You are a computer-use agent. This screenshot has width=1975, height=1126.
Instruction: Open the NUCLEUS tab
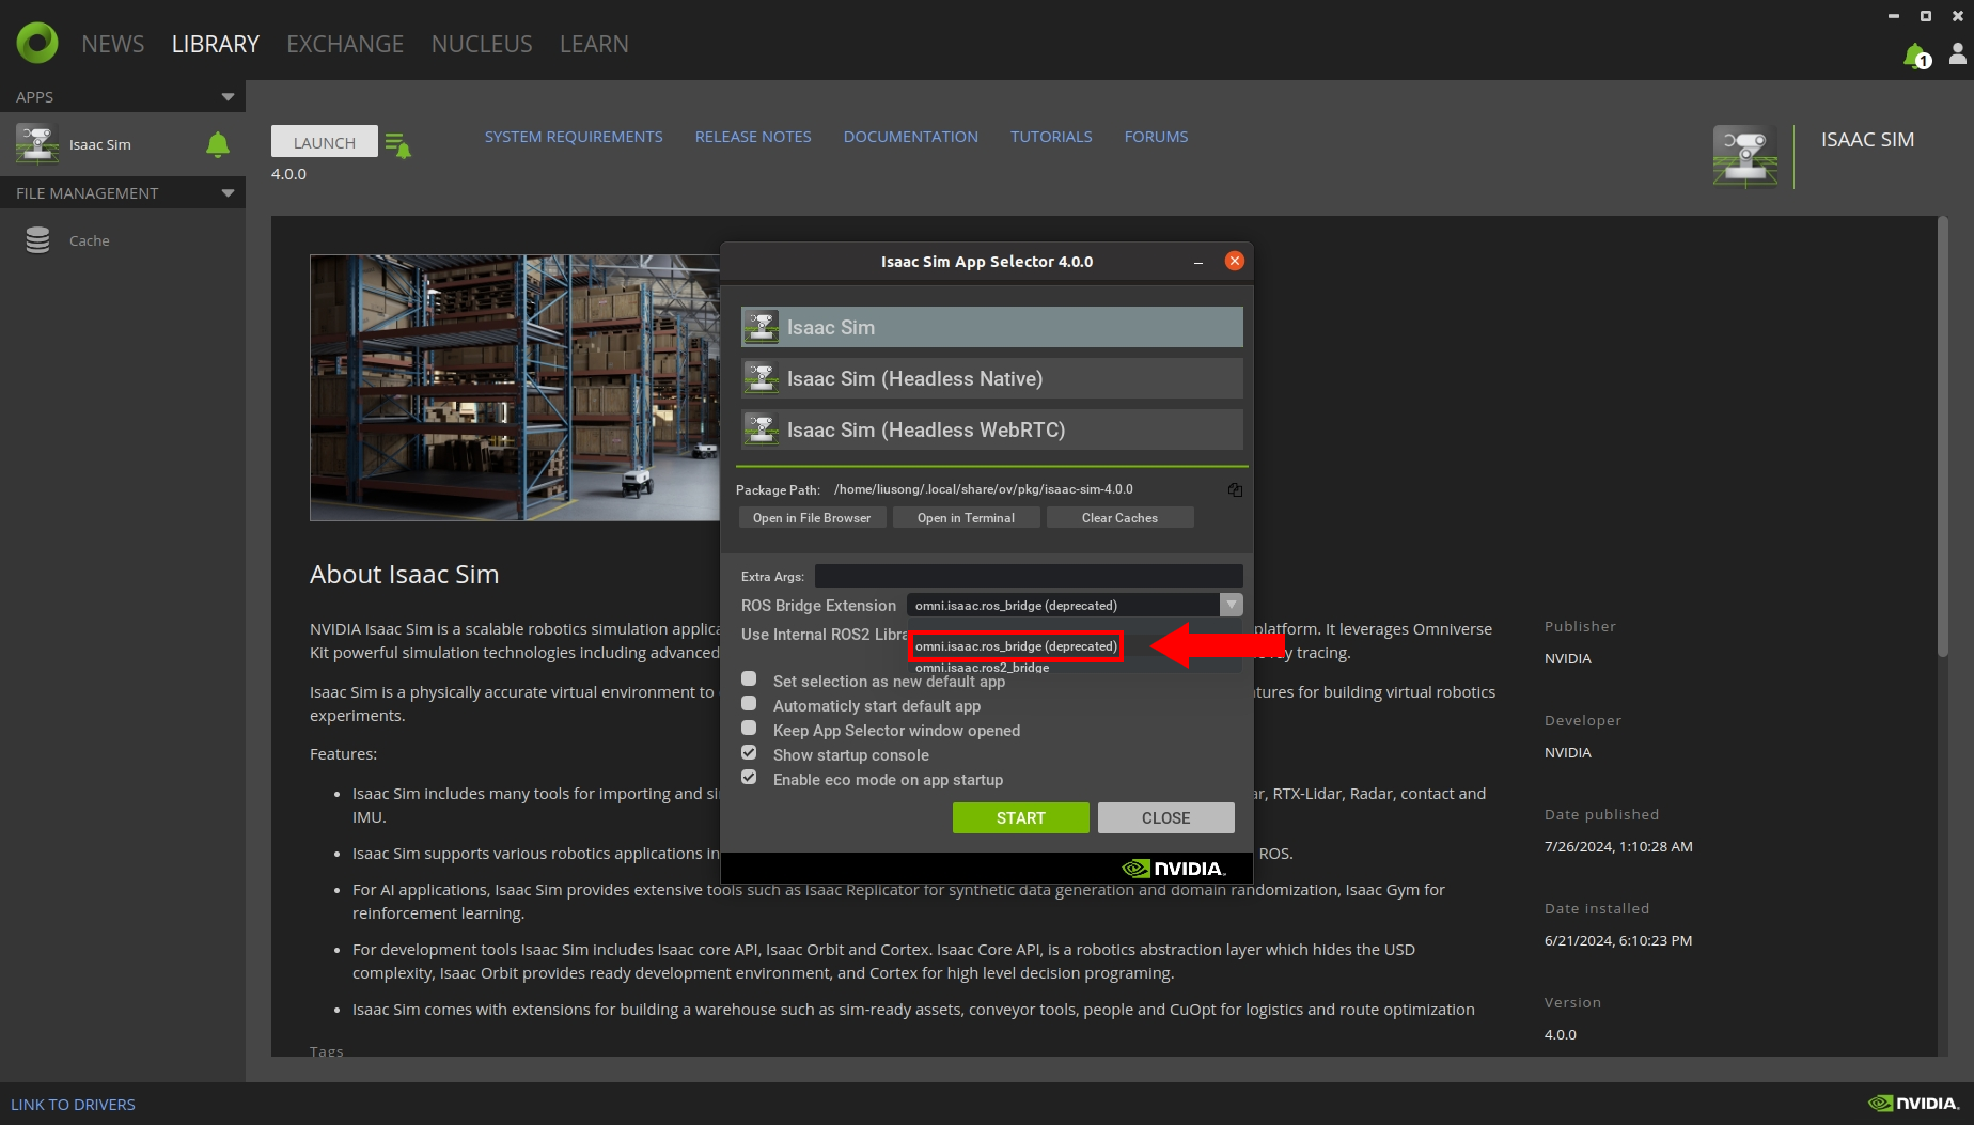coord(482,44)
